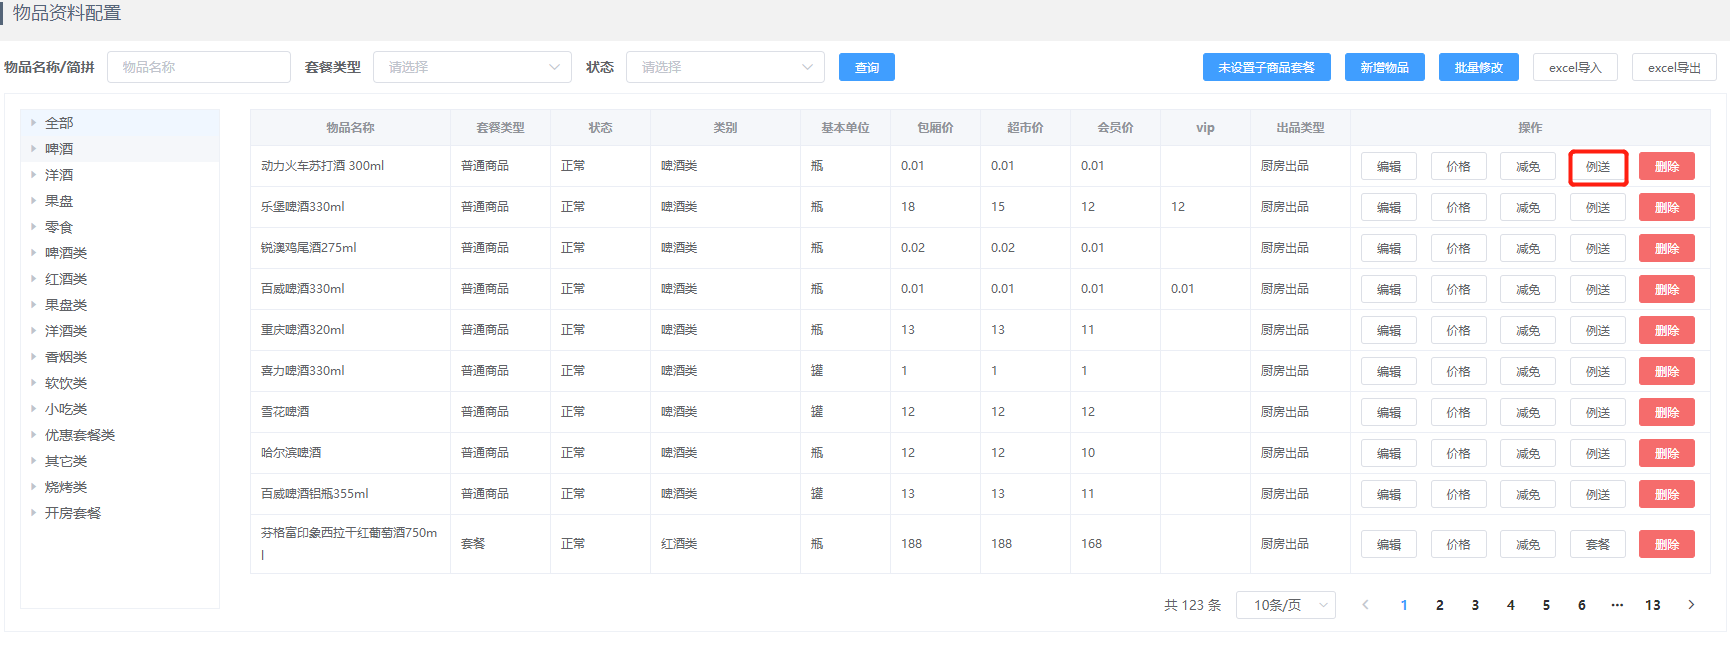Open the ellipsis more-pages control in pagination
This screenshot has width=1730, height=660.
click(x=1617, y=605)
